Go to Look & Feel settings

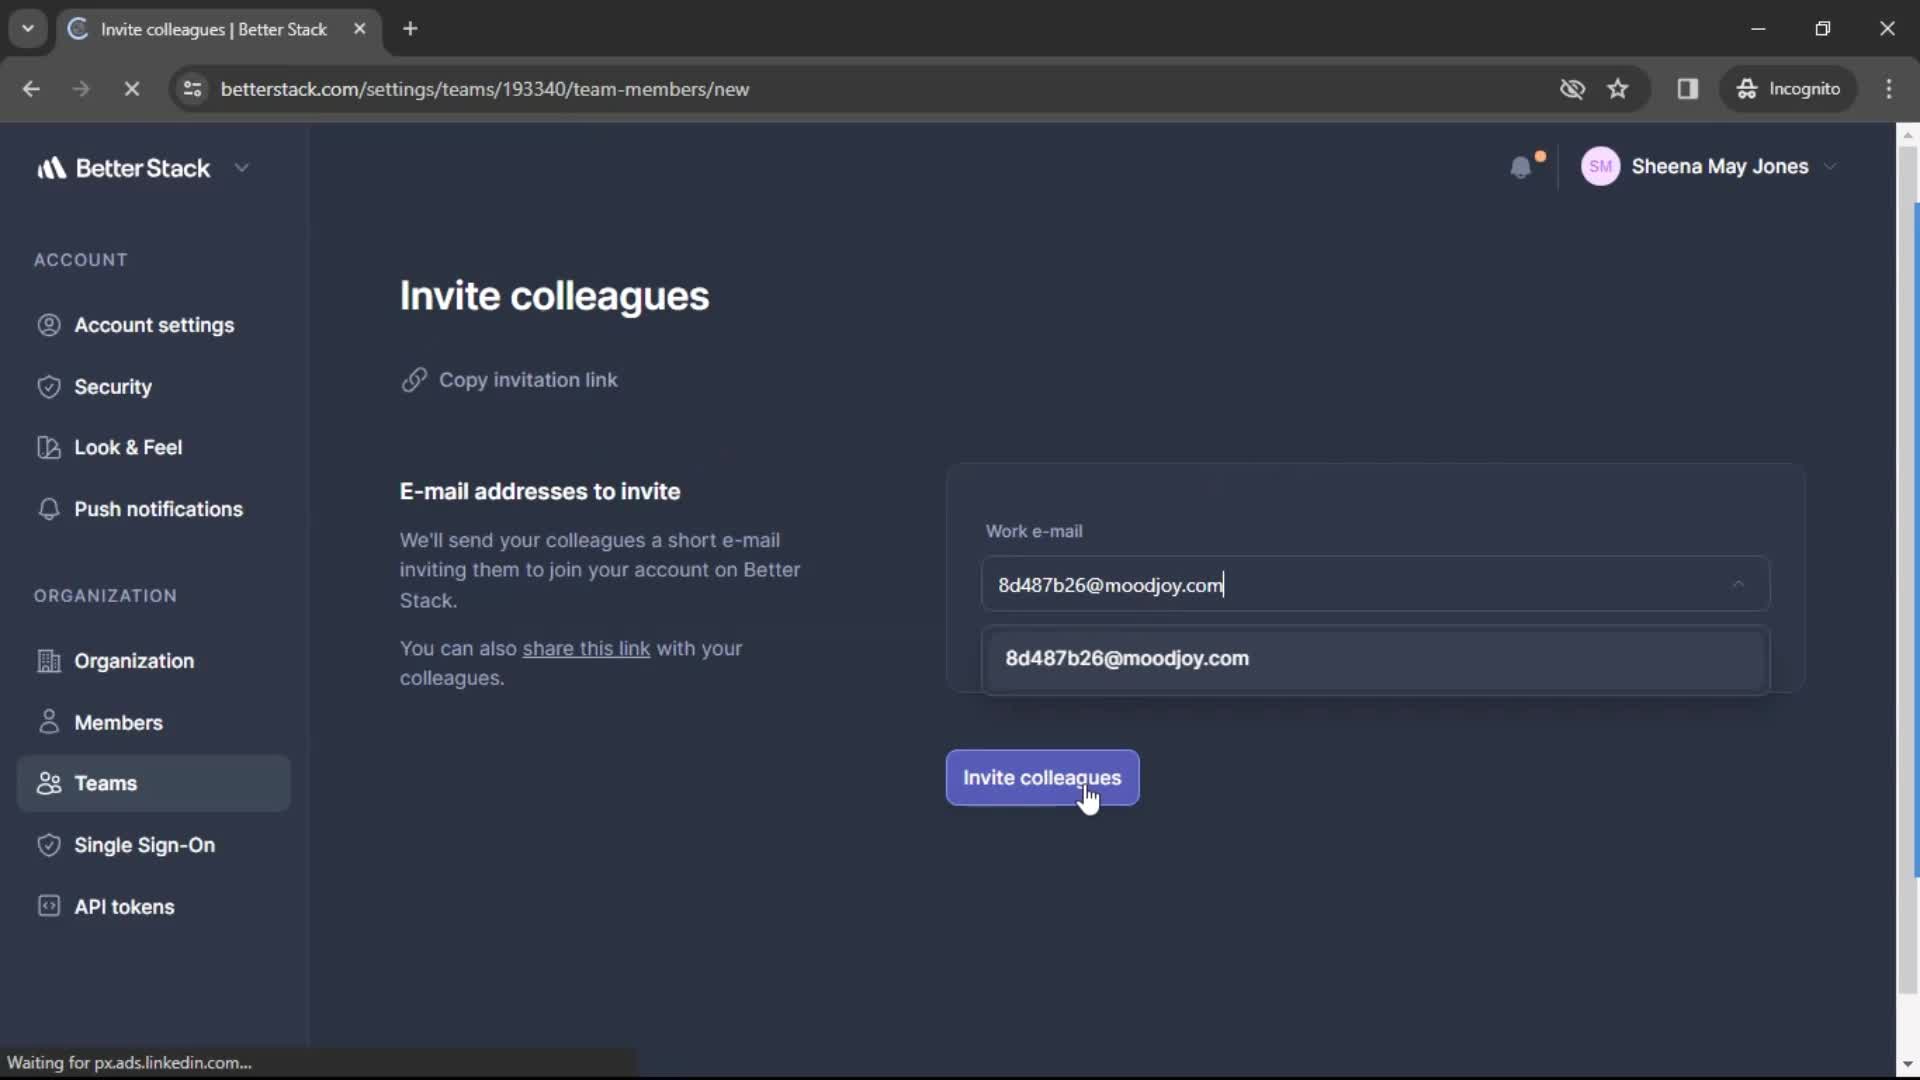coord(154,448)
